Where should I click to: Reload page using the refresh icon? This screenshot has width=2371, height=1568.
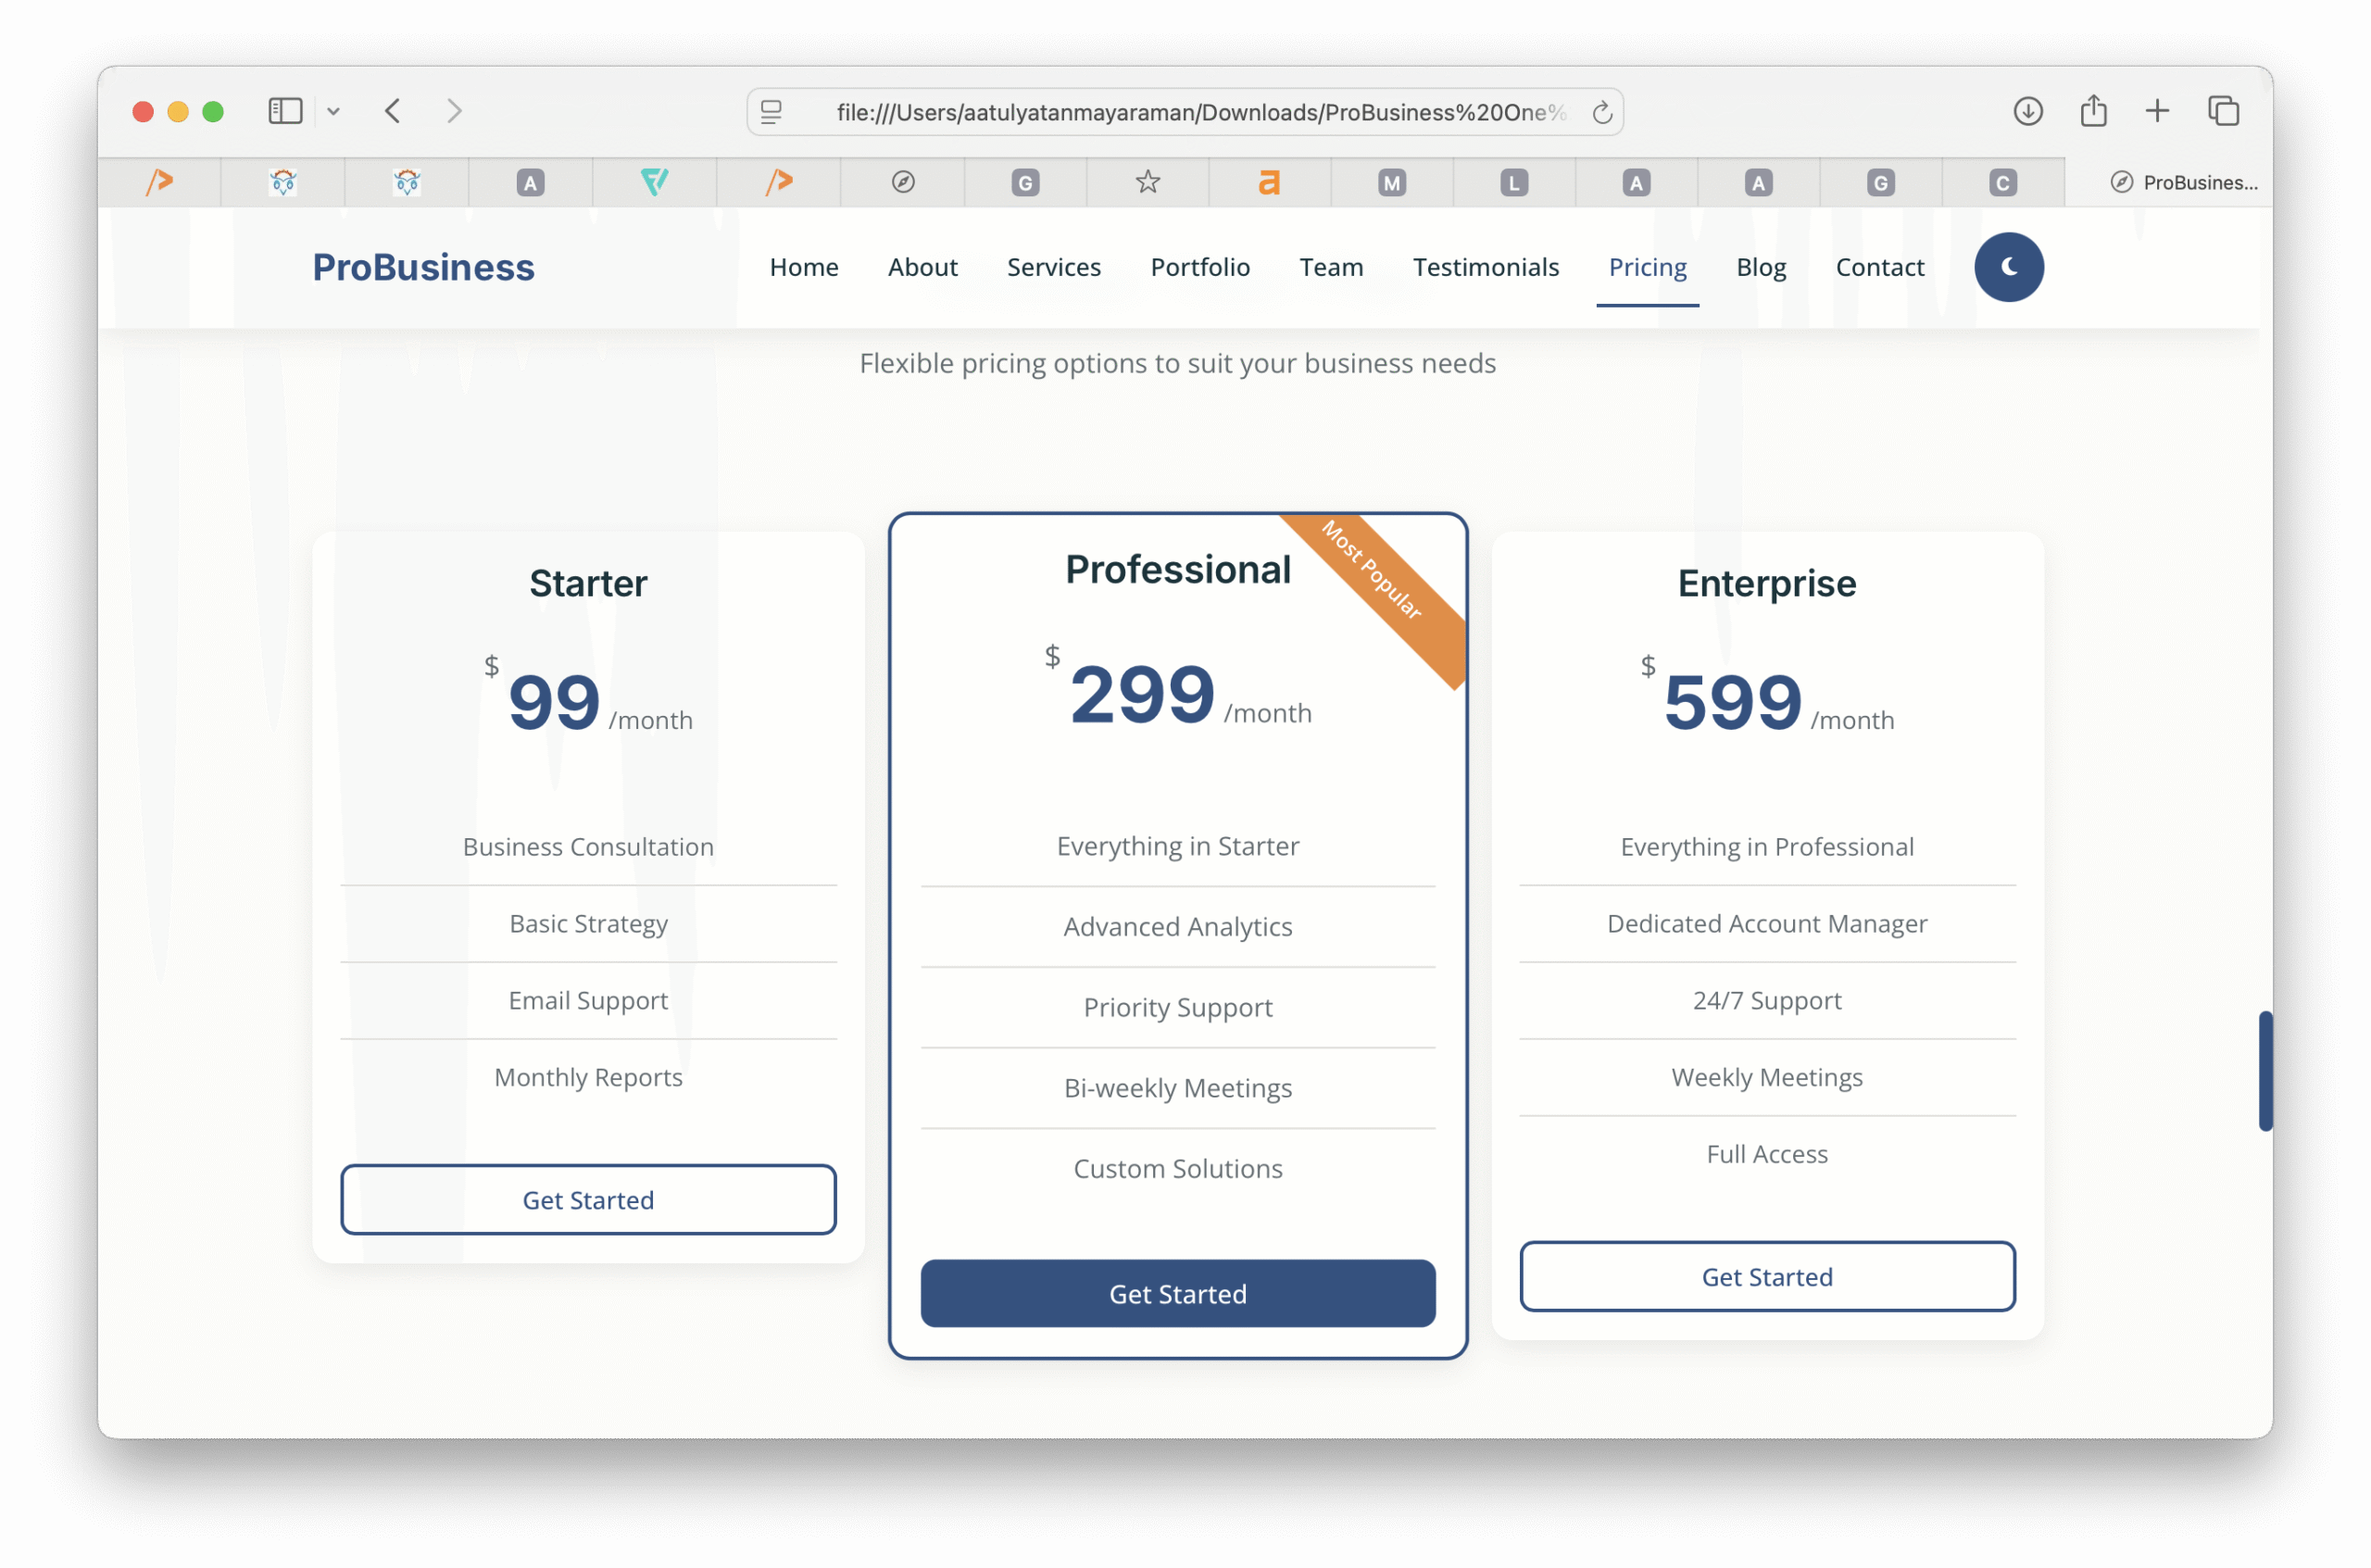click(x=1602, y=113)
